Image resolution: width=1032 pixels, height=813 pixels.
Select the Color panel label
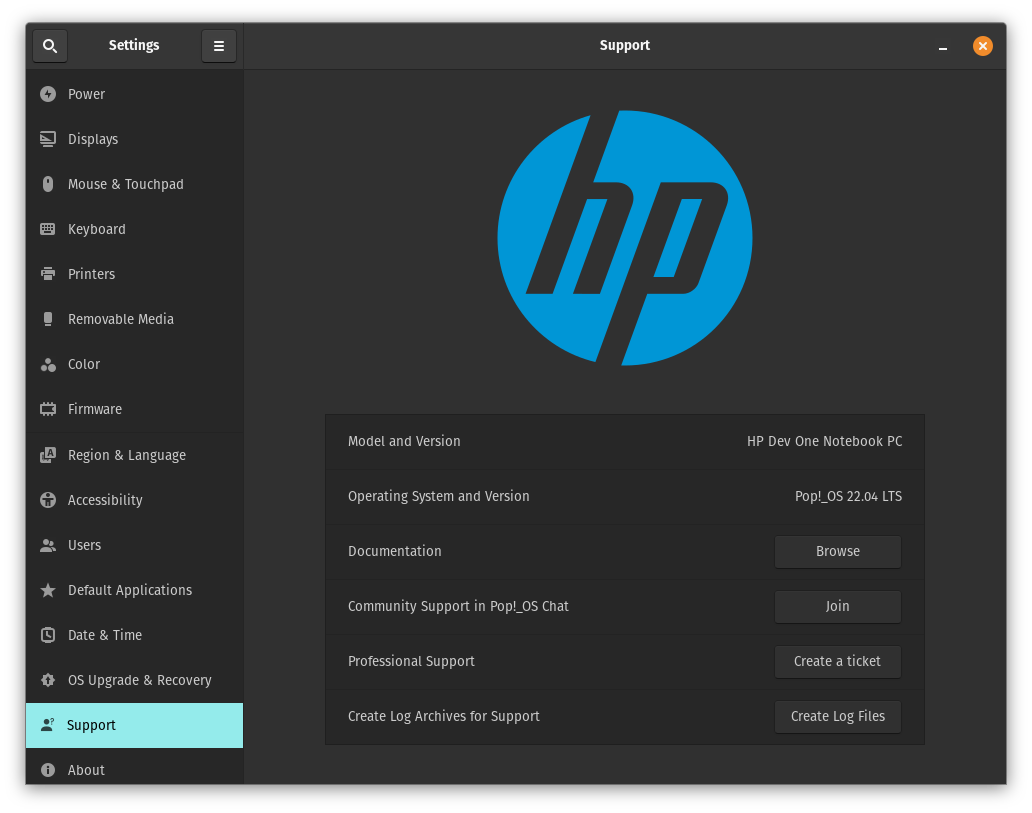click(x=84, y=364)
